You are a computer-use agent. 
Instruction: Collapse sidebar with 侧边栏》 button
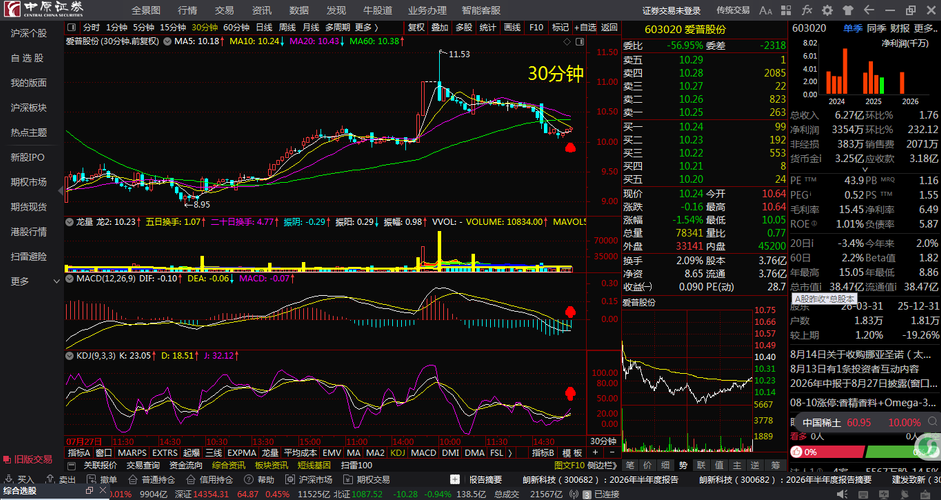[602, 465]
